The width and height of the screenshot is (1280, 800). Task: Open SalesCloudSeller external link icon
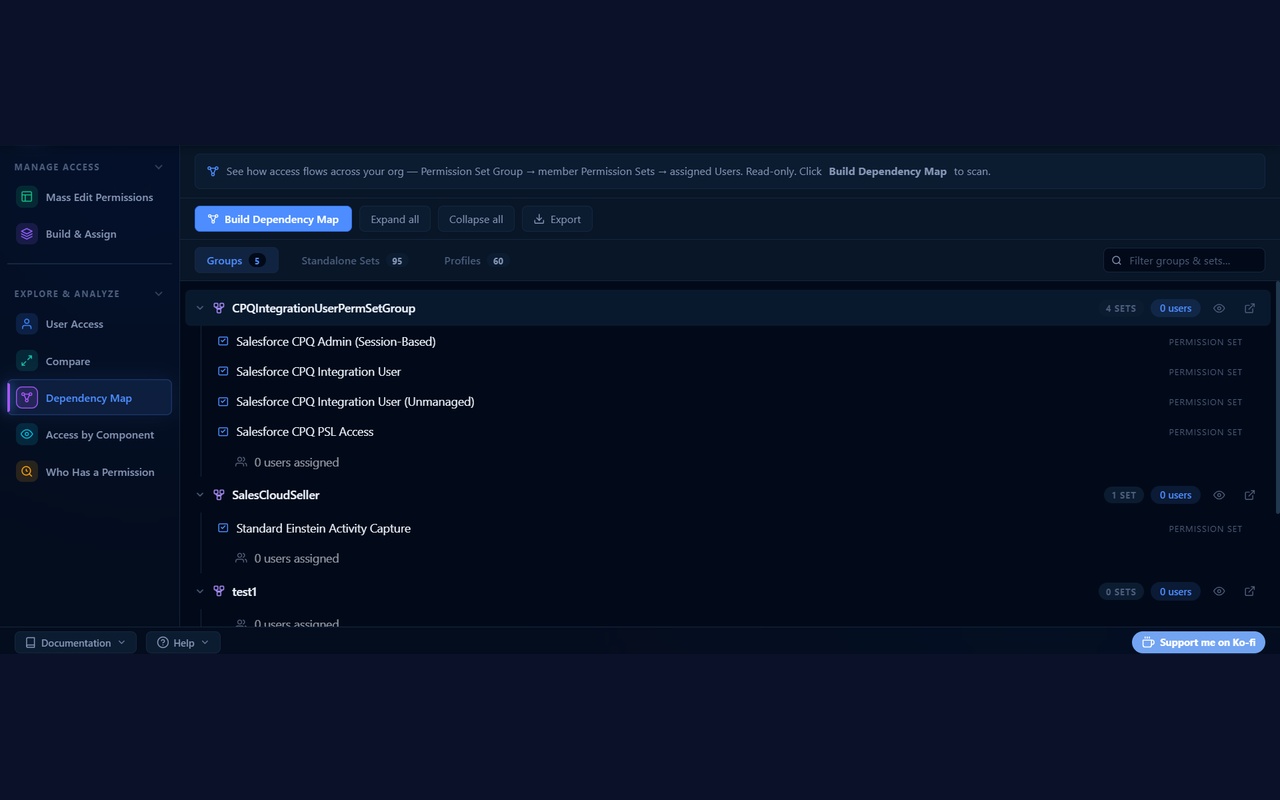coord(1250,495)
